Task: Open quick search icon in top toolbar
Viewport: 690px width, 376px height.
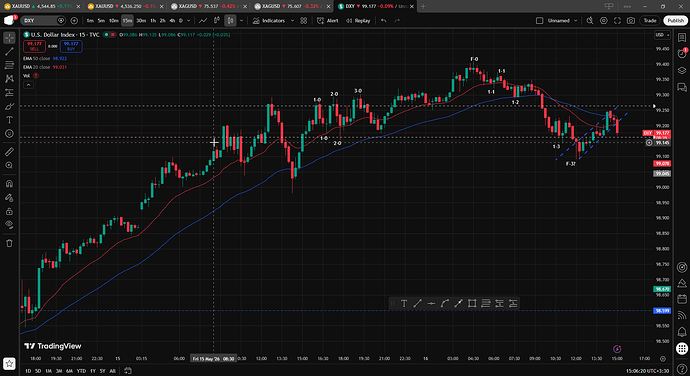Action: coord(590,21)
